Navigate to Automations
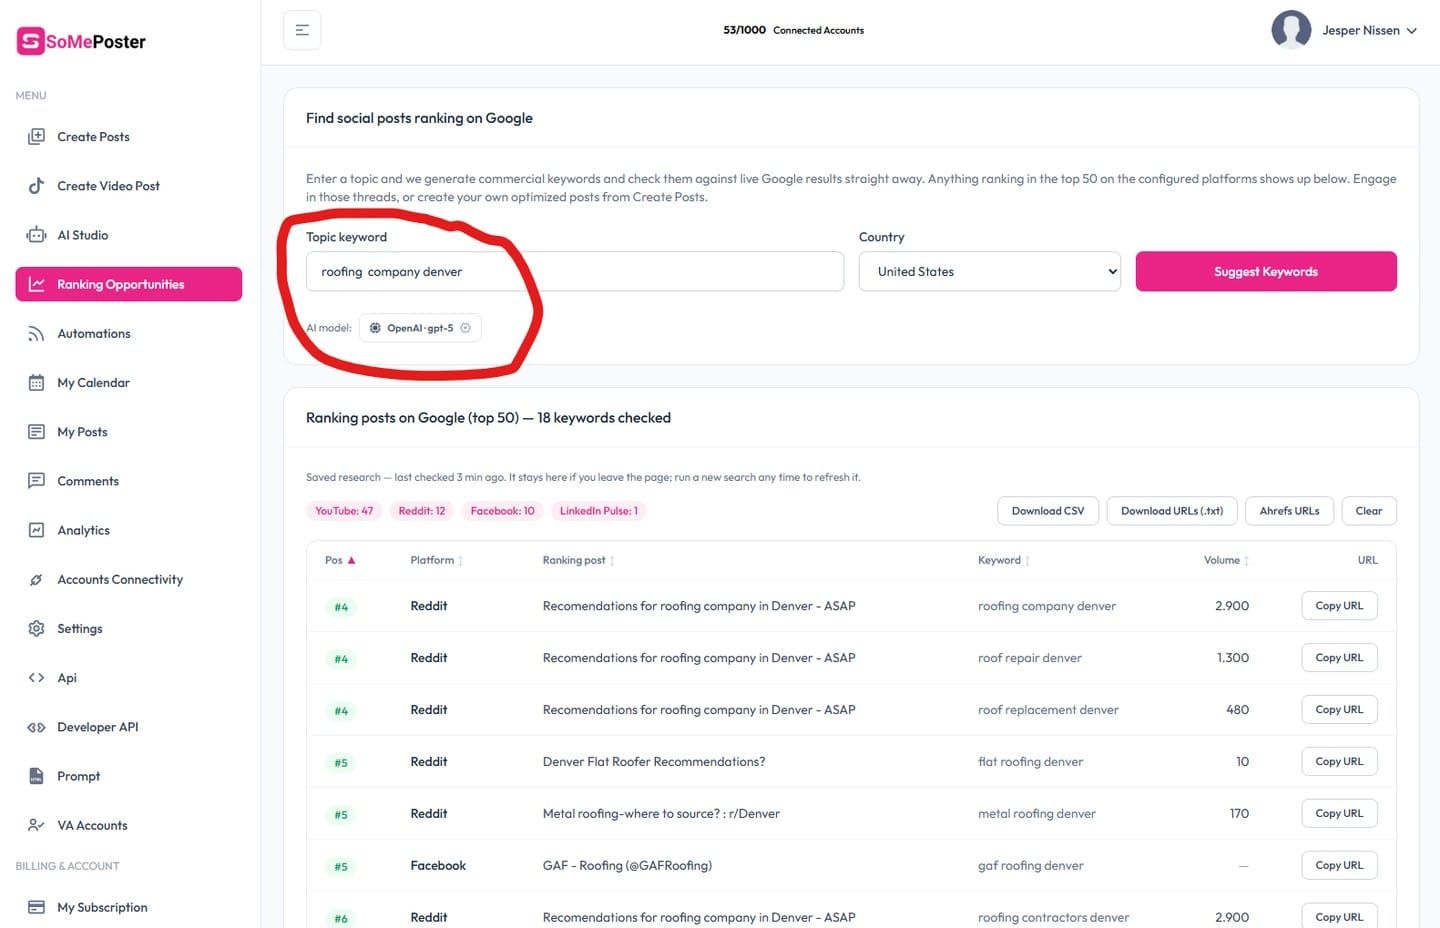Image resolution: width=1440 pixels, height=928 pixels. 129,334
